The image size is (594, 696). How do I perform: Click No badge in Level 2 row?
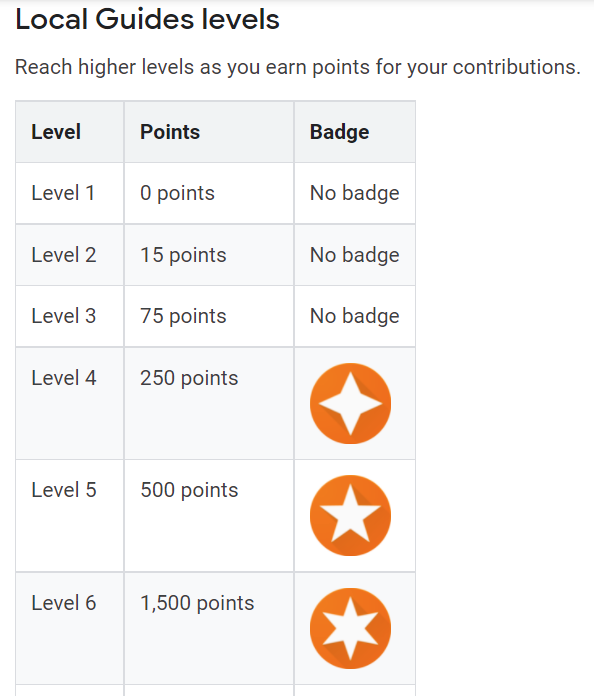355,255
